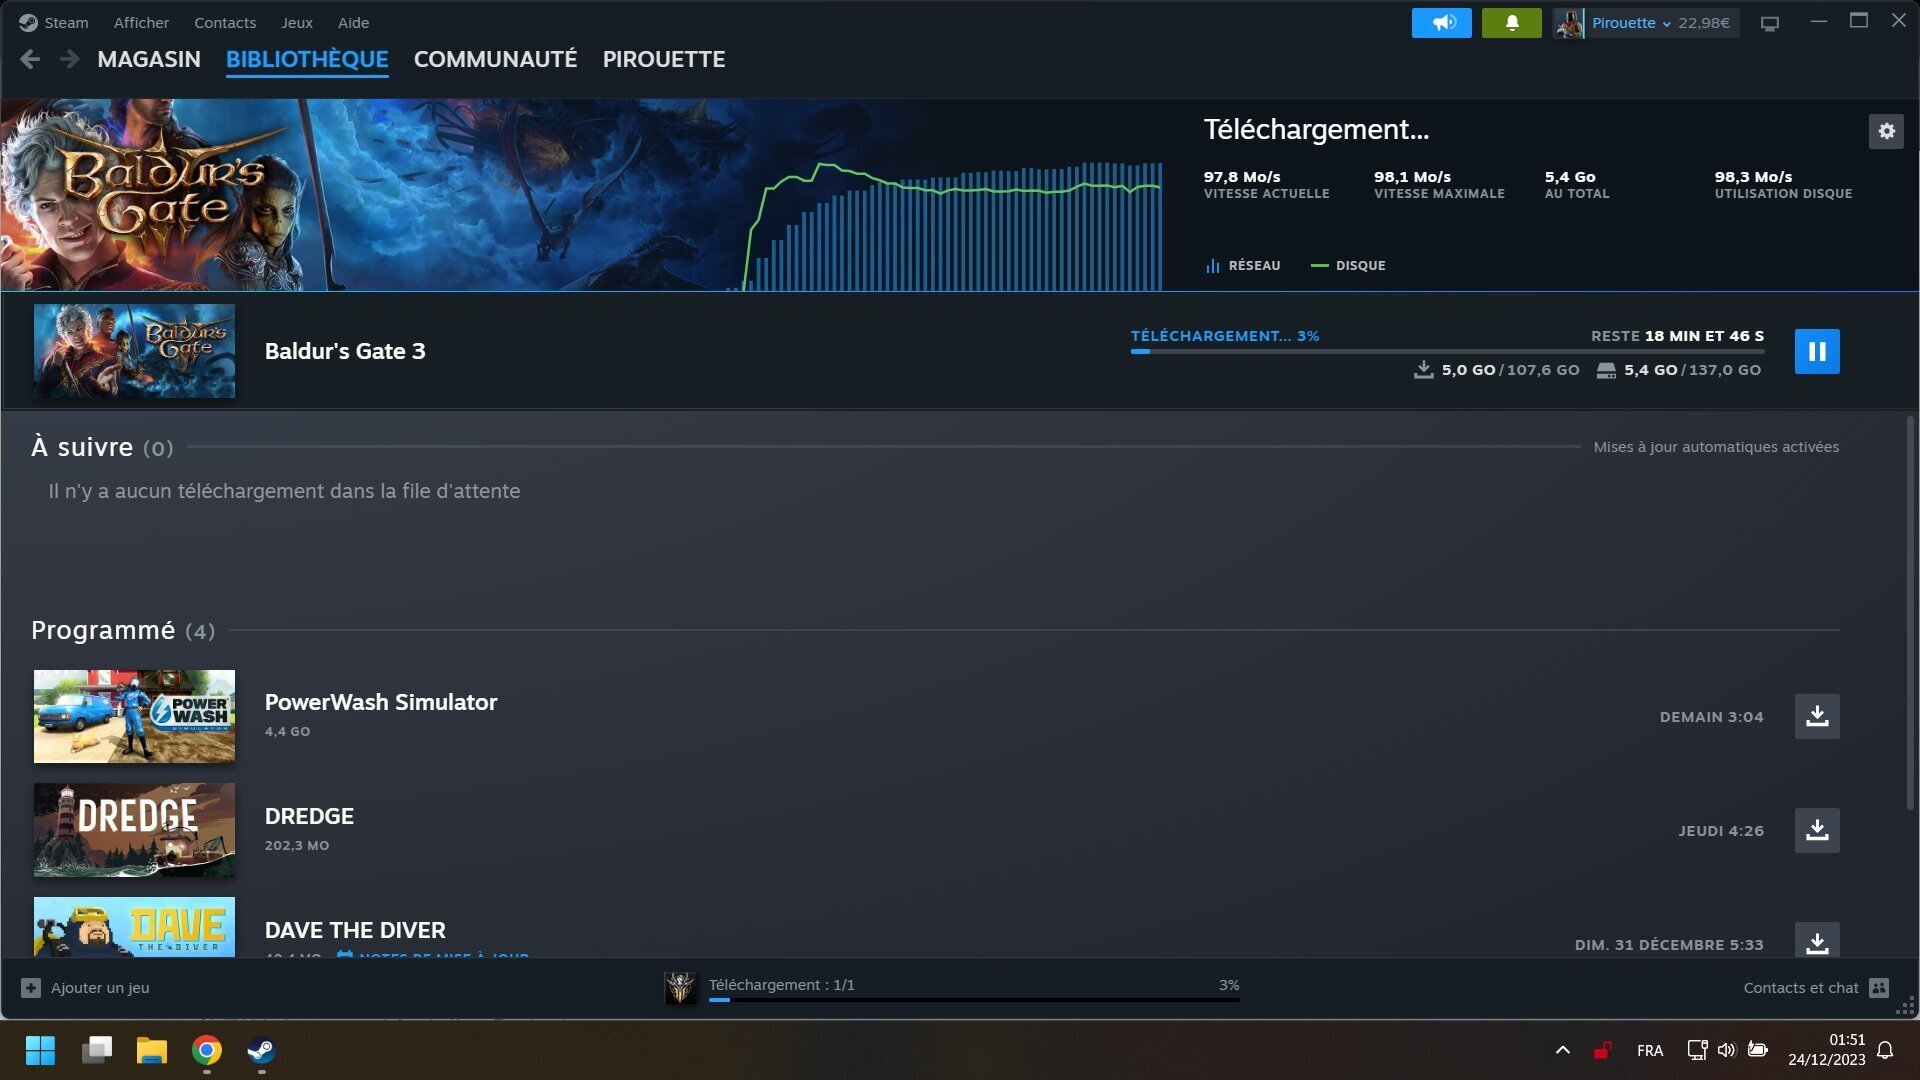The image size is (1920, 1080).
Task: Go forward with the right arrow
Action: 69,59
